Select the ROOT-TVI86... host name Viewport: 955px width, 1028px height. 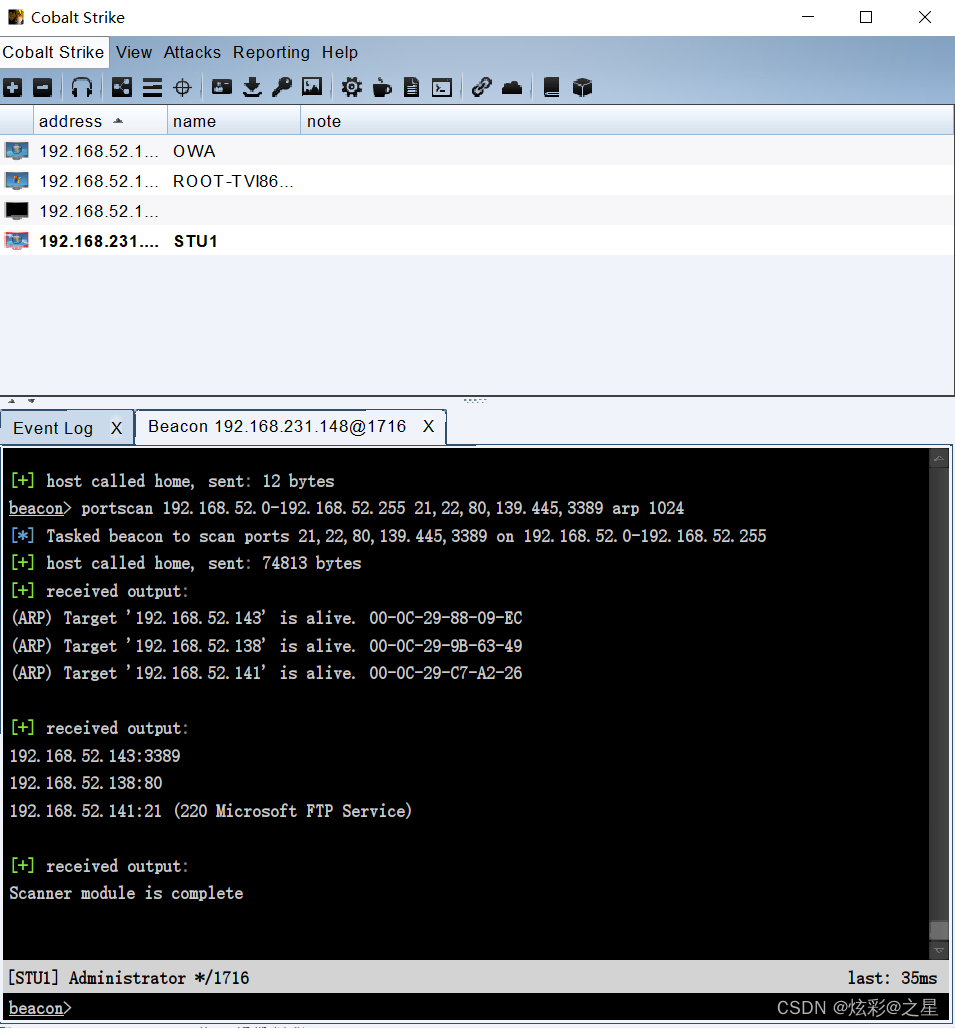pos(233,182)
